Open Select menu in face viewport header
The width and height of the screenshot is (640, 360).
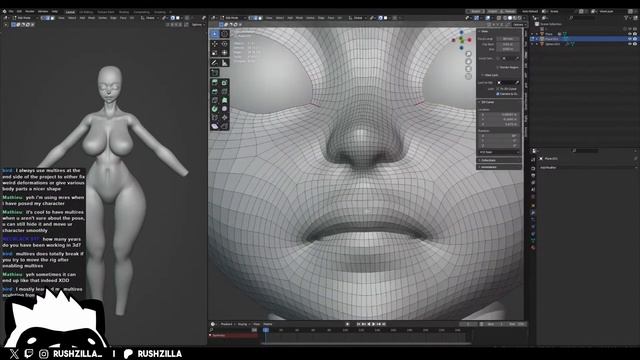[280, 18]
